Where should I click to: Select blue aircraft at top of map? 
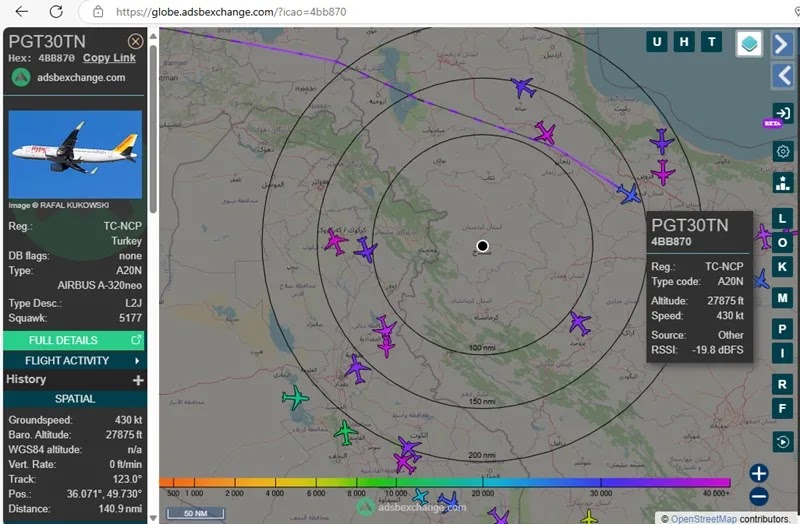[x=523, y=87]
